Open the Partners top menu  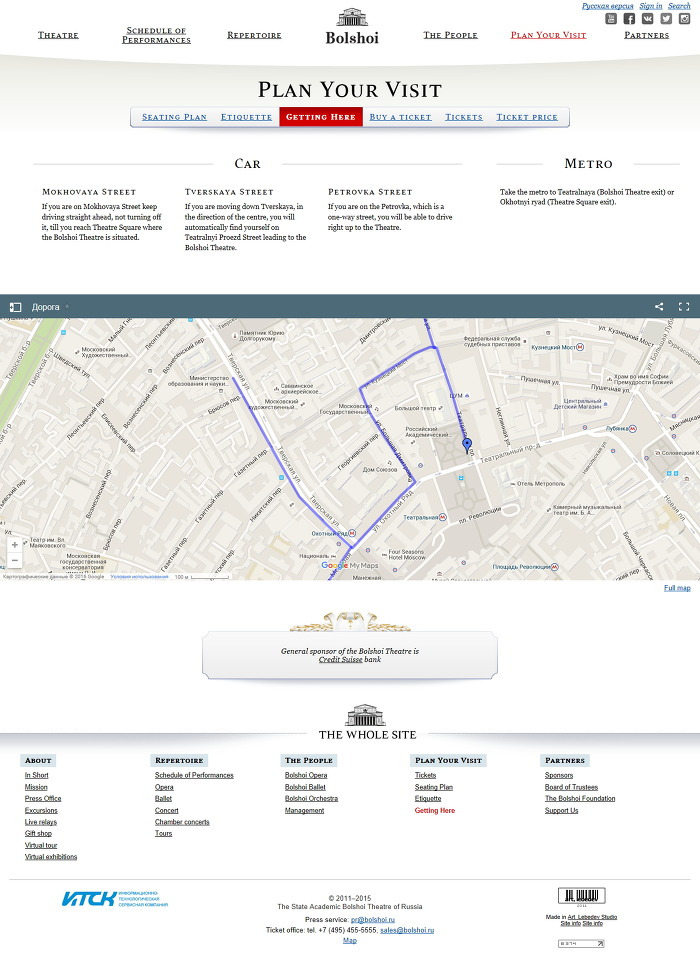coord(646,35)
